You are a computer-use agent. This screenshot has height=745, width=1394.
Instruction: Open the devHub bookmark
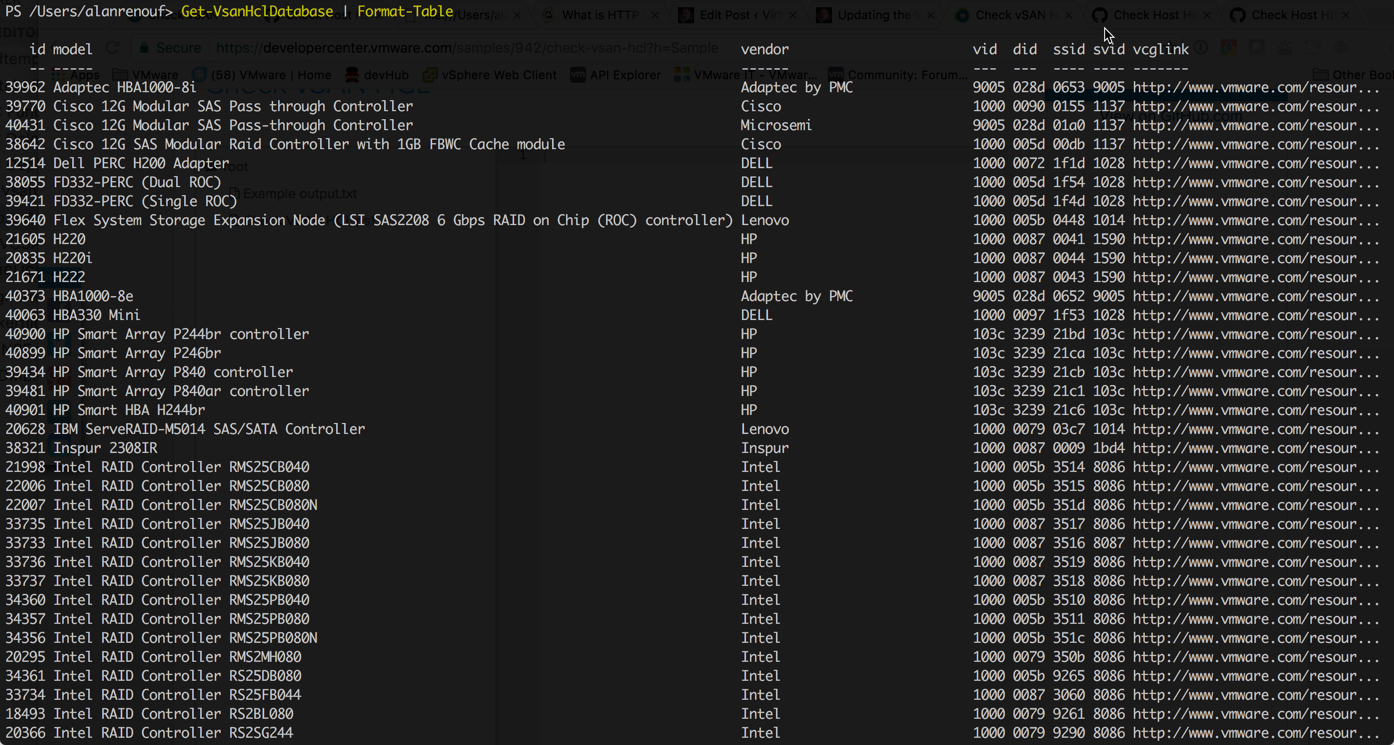point(376,75)
